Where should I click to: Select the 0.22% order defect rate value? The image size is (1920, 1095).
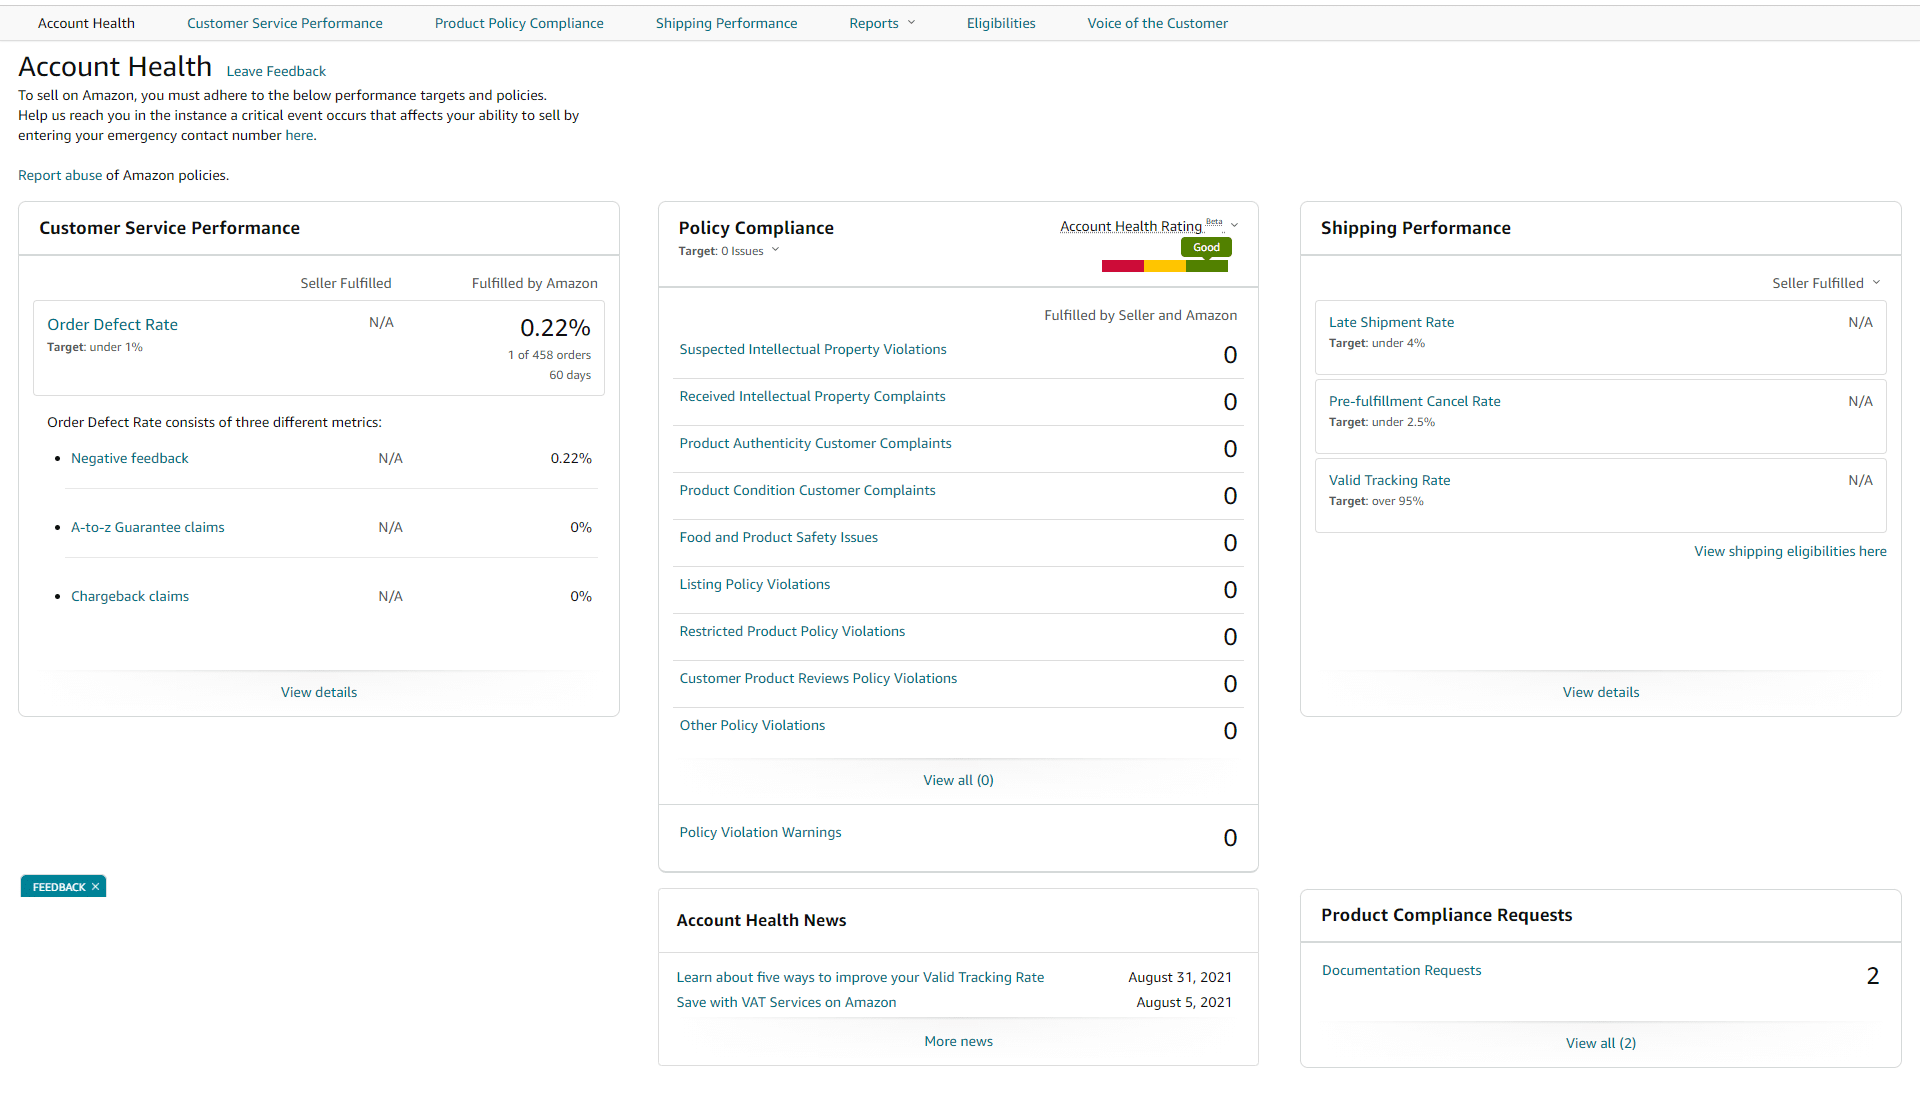pos(555,327)
